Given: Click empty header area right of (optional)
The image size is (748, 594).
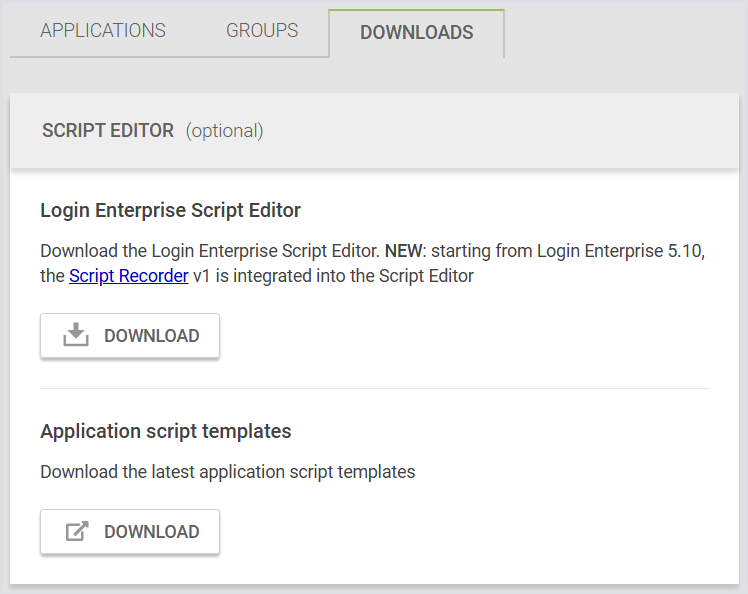Looking at the screenshot, I should click(500, 131).
